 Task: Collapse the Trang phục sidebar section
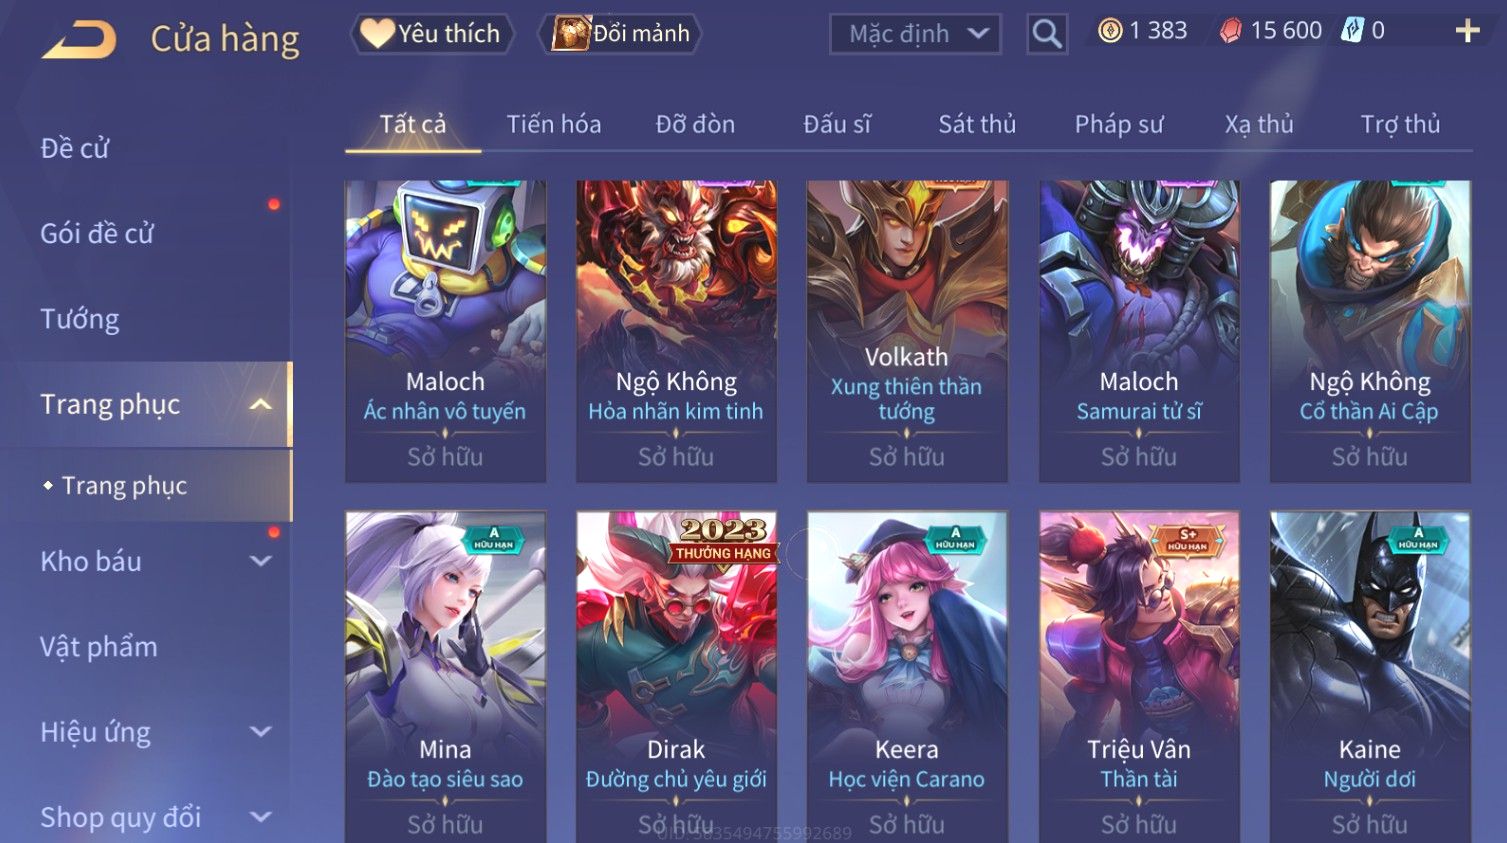pos(261,405)
